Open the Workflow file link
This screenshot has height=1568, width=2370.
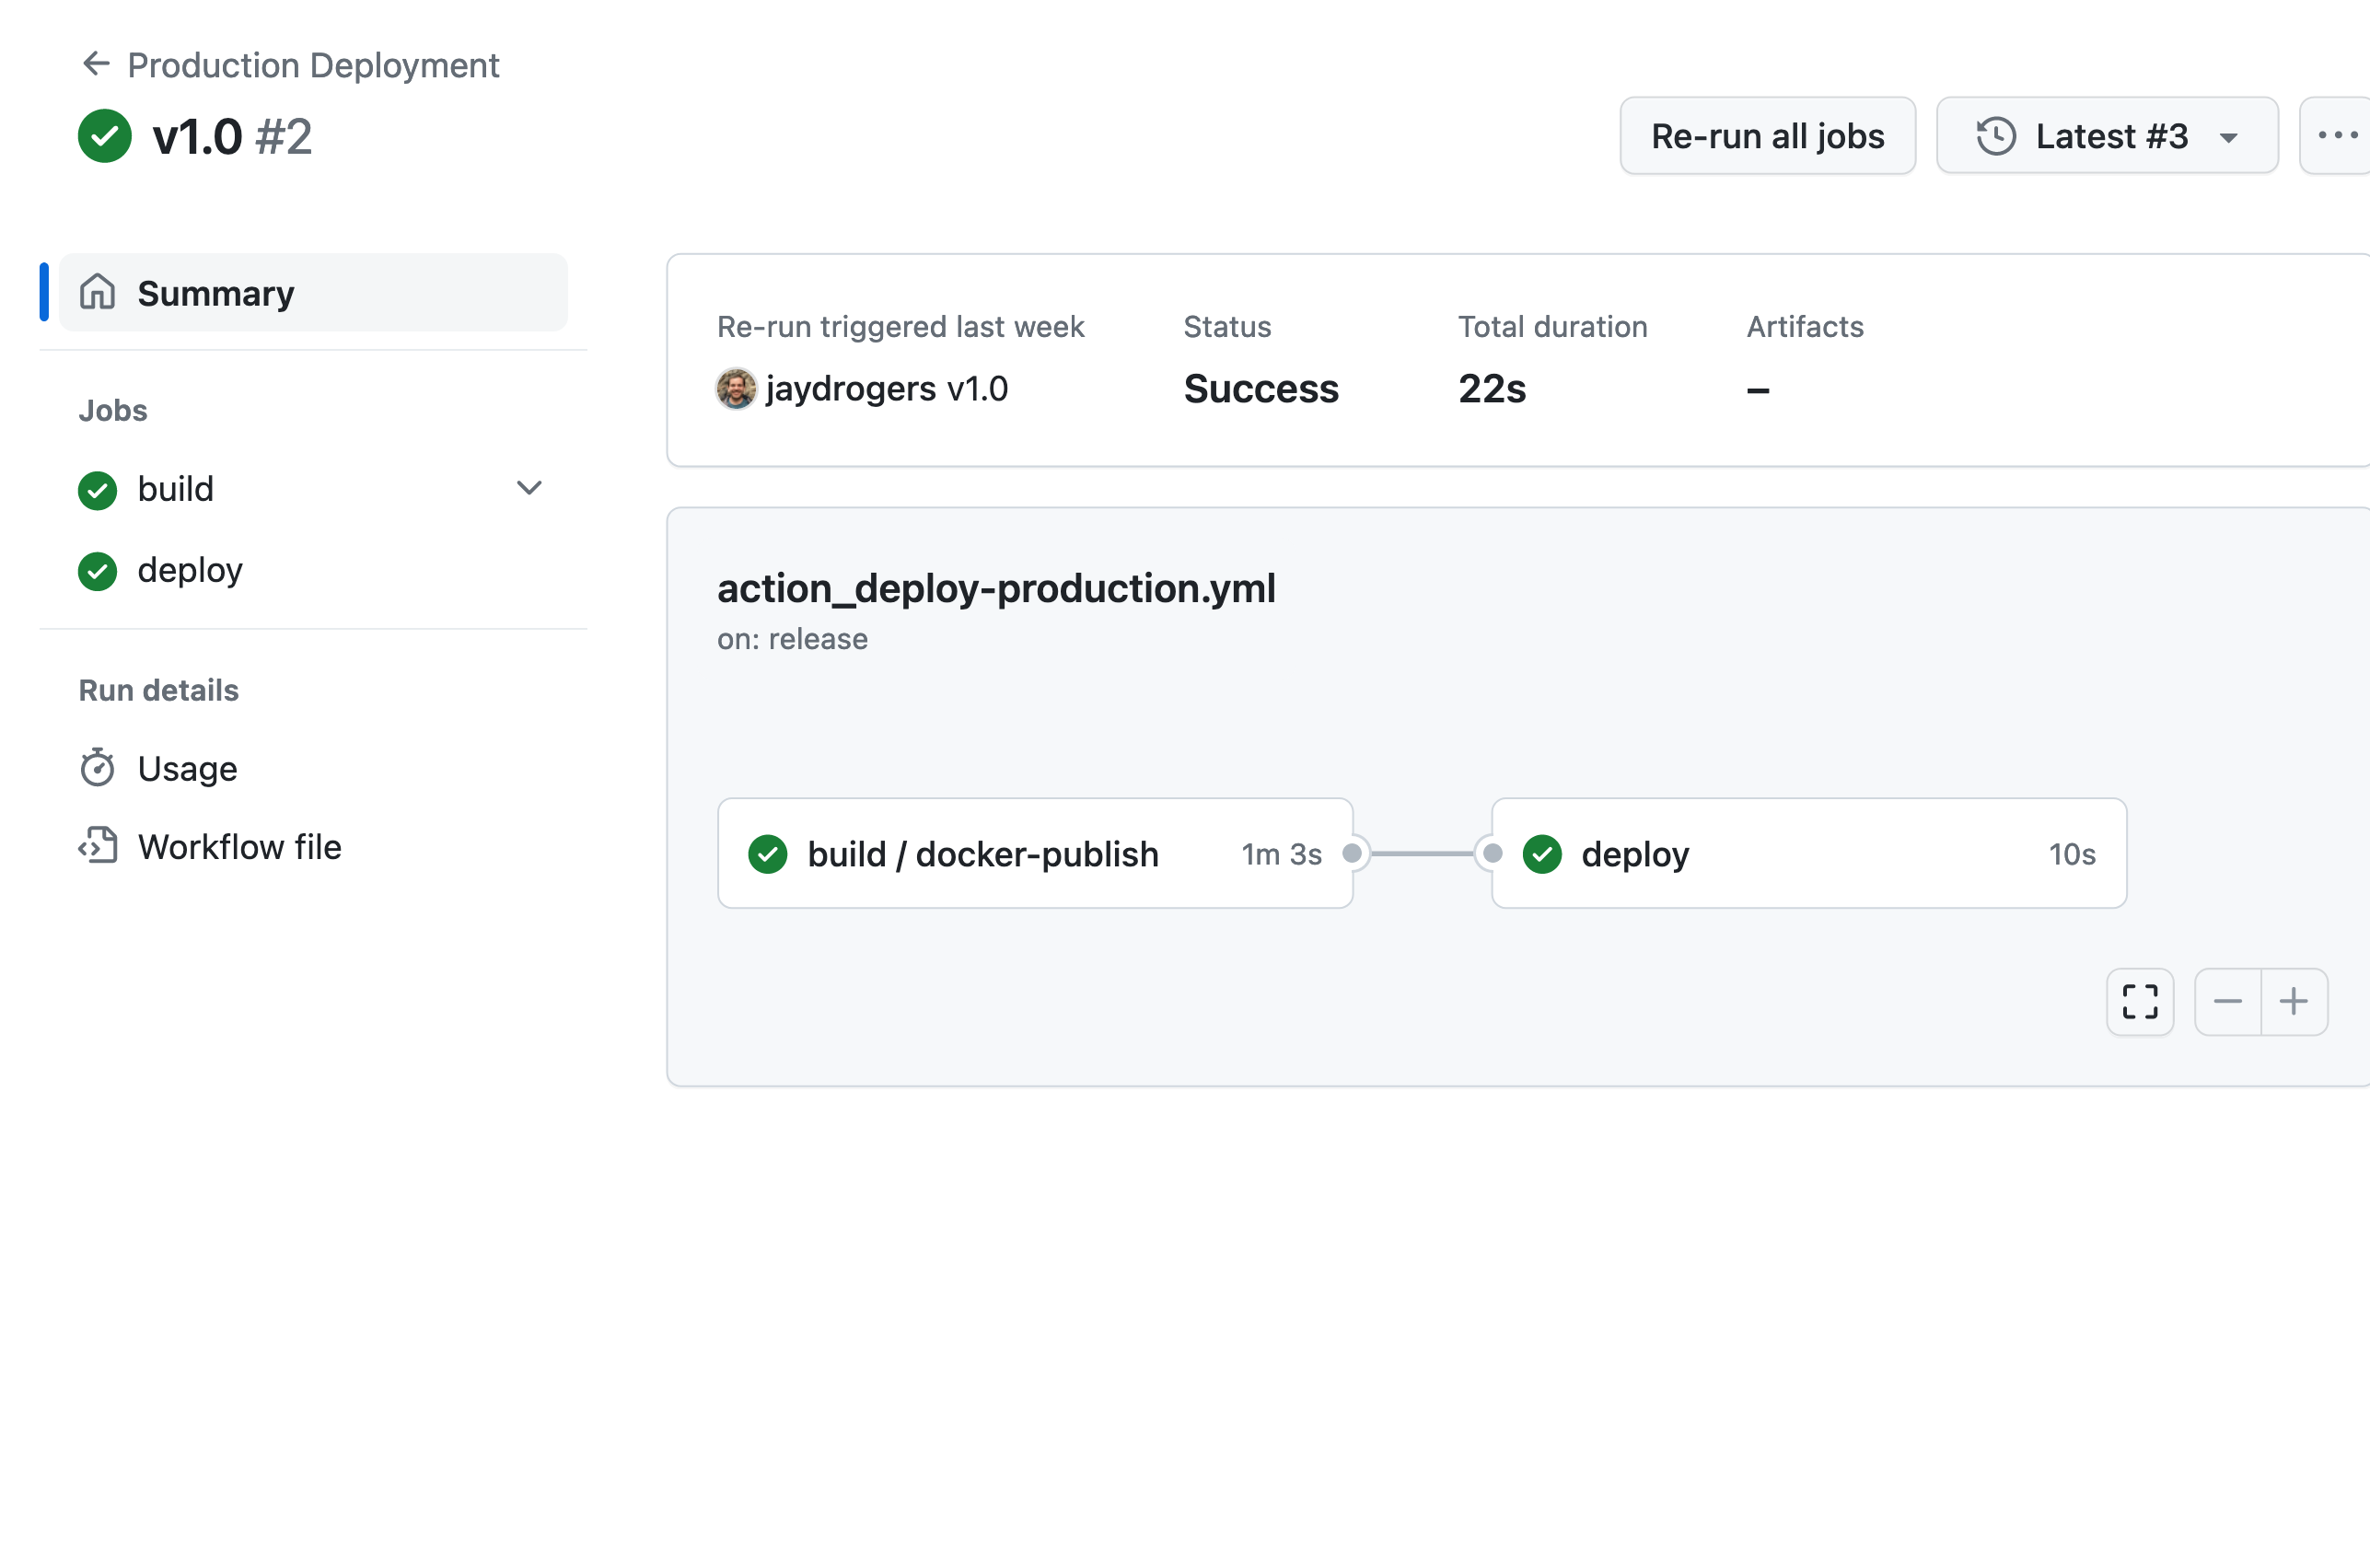point(239,847)
